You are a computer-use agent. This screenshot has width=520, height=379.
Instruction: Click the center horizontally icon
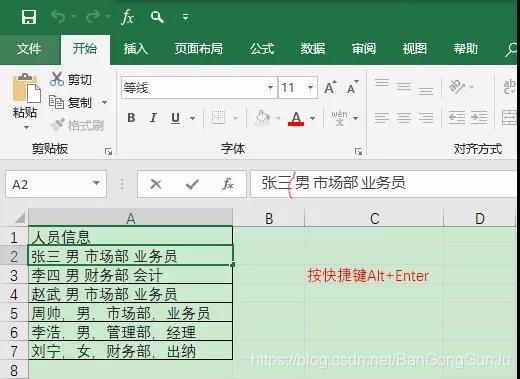404,118
